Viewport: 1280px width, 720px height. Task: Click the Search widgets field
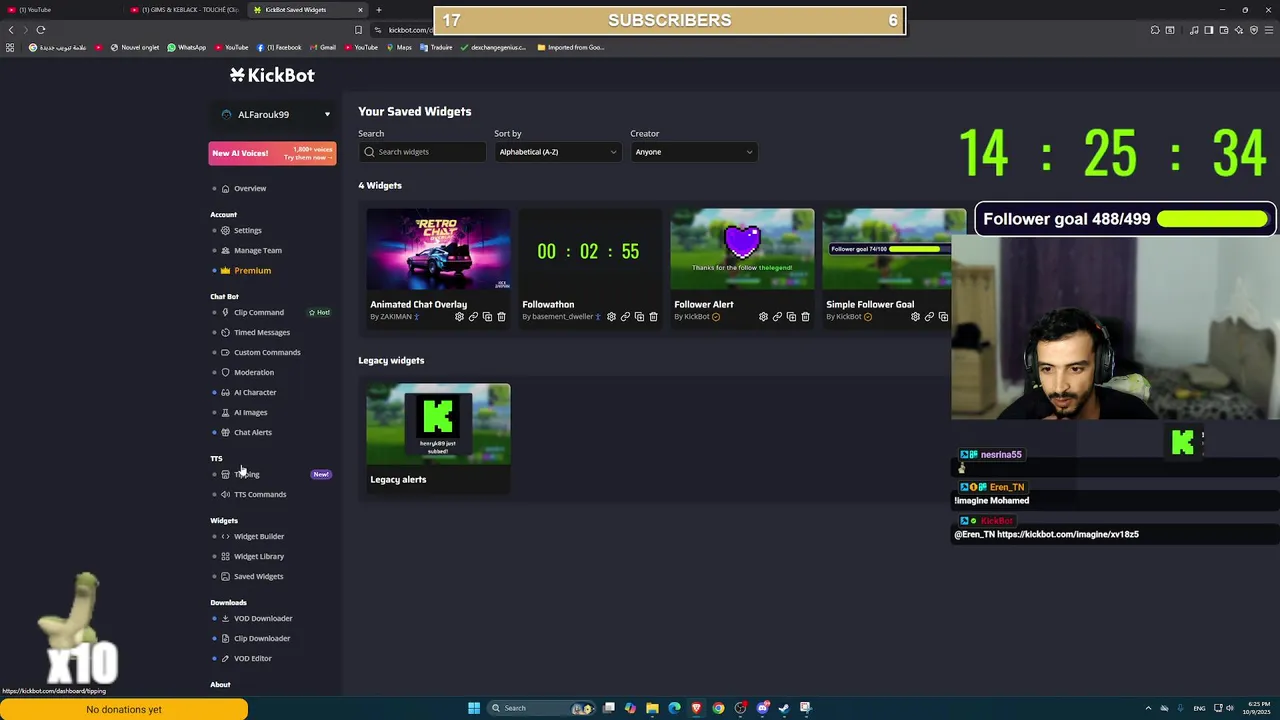[x=422, y=152]
